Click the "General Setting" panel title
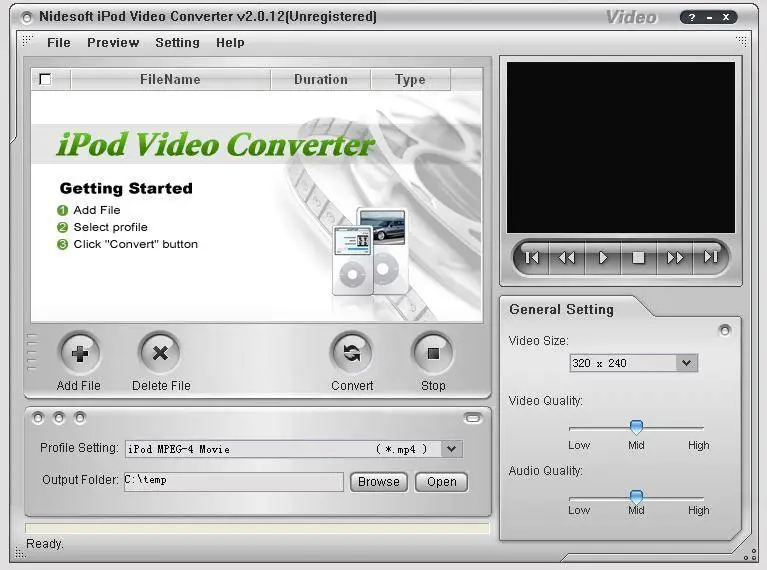767x570 pixels. [x=561, y=310]
